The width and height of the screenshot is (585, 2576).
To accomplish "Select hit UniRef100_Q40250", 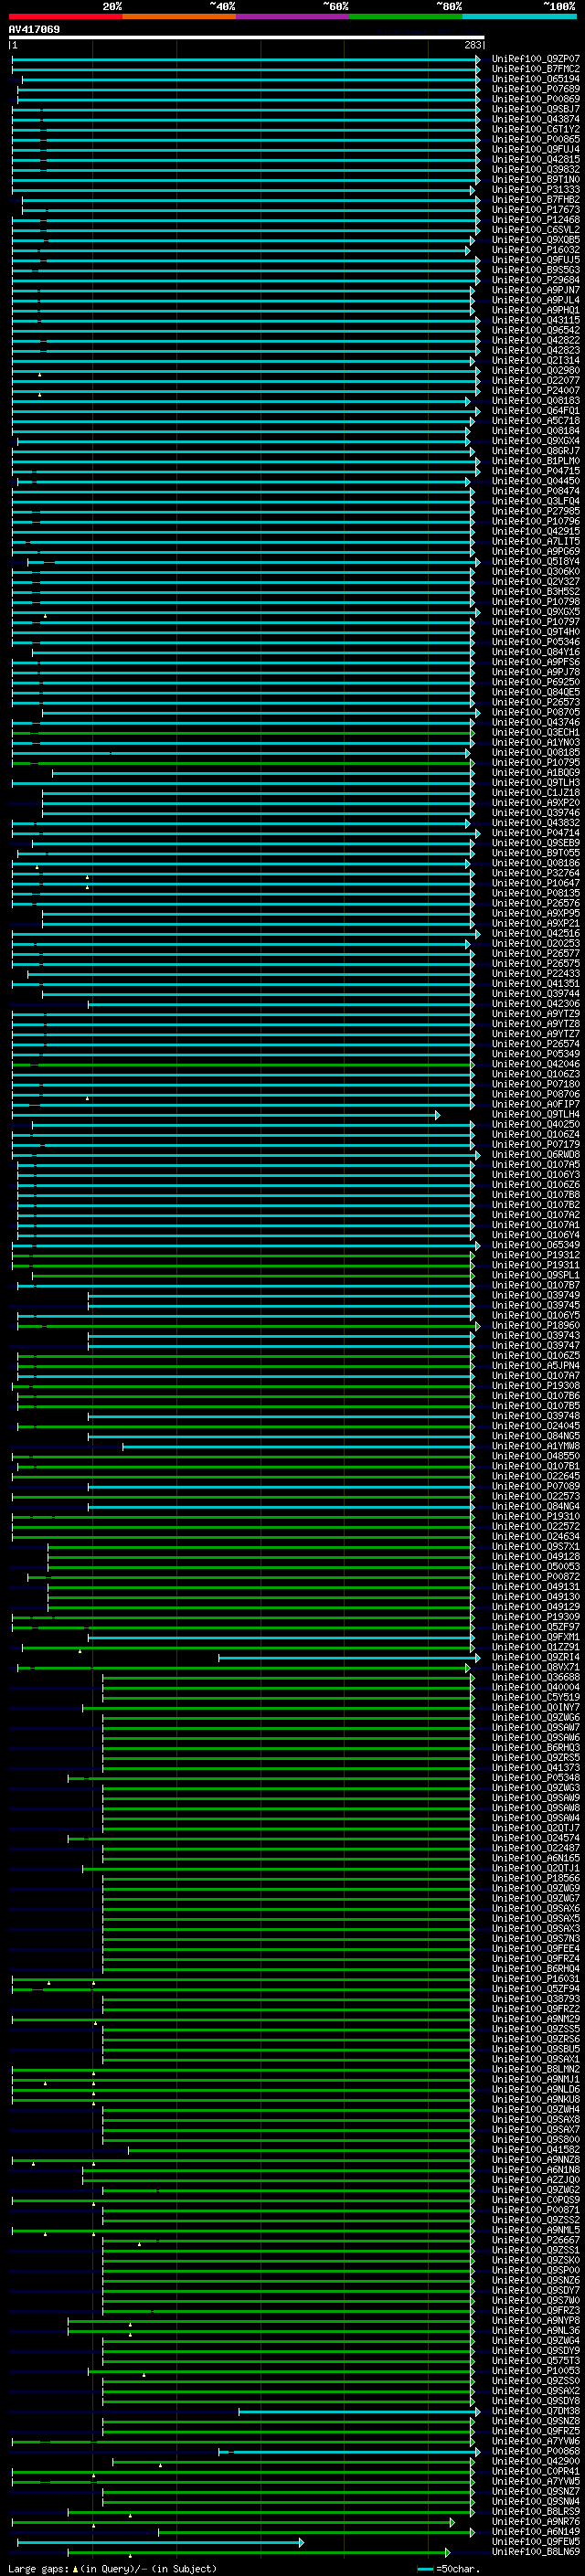I will tap(536, 1124).
